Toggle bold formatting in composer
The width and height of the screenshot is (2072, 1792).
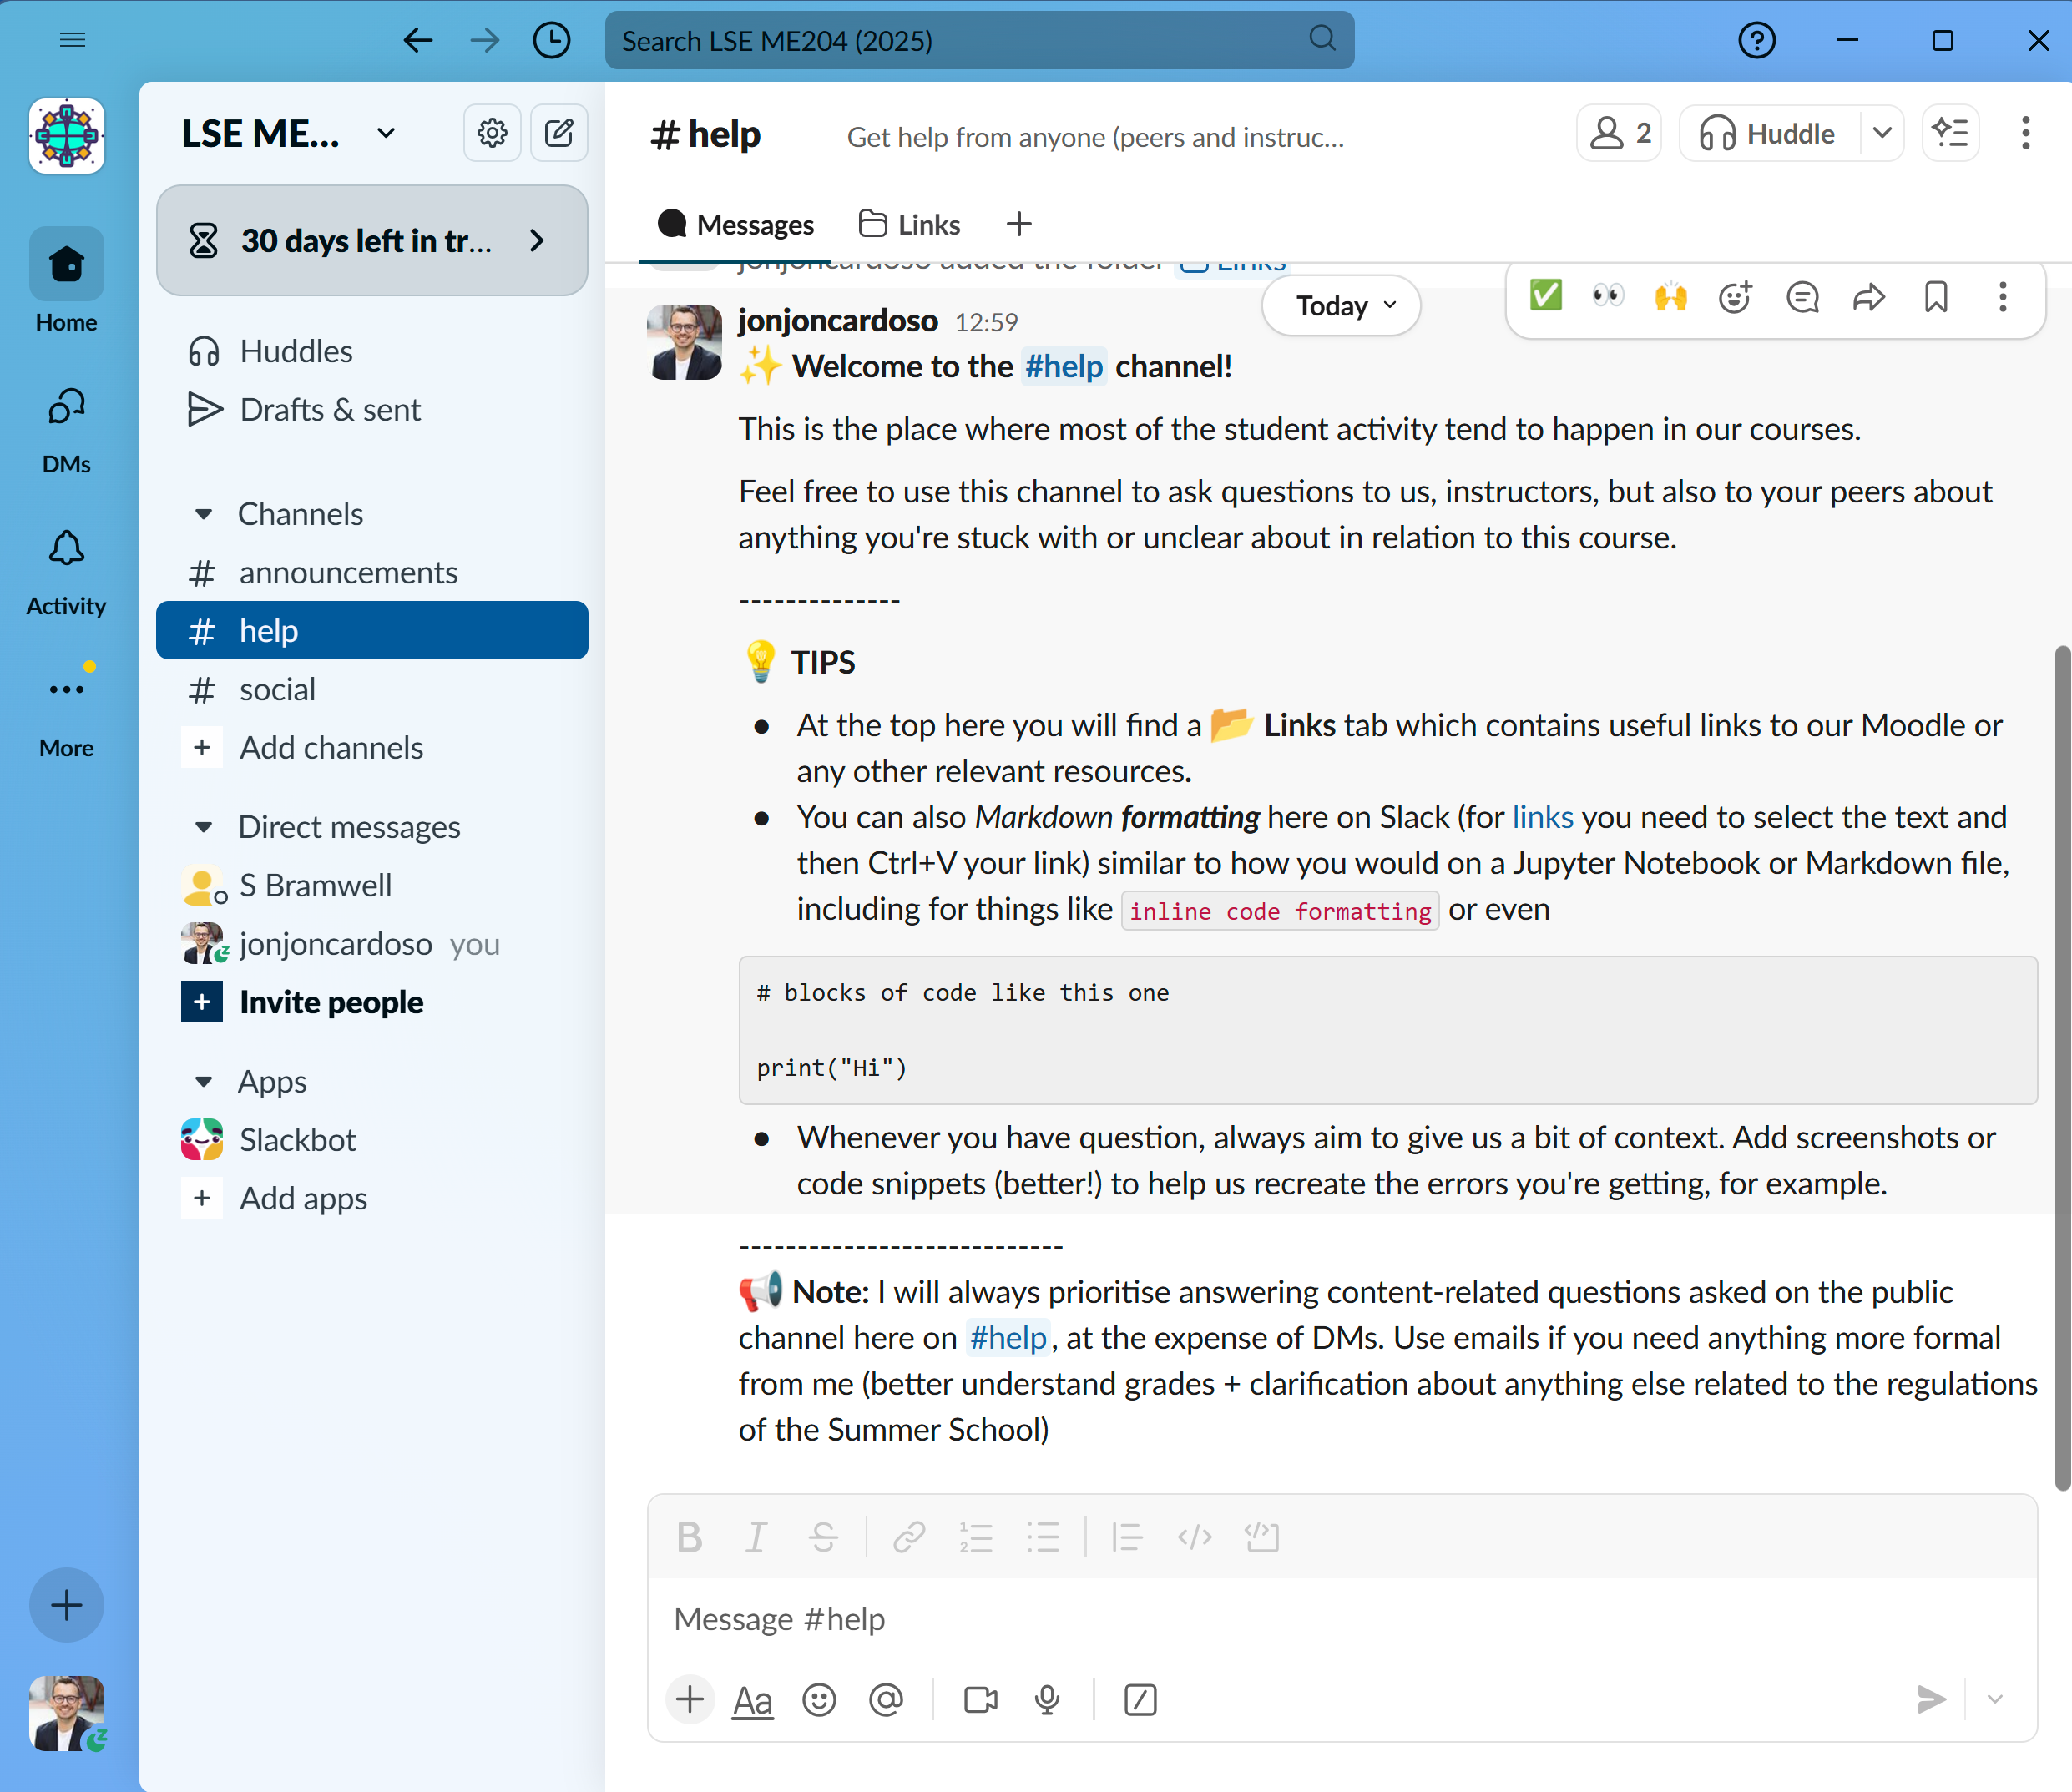click(x=689, y=1536)
